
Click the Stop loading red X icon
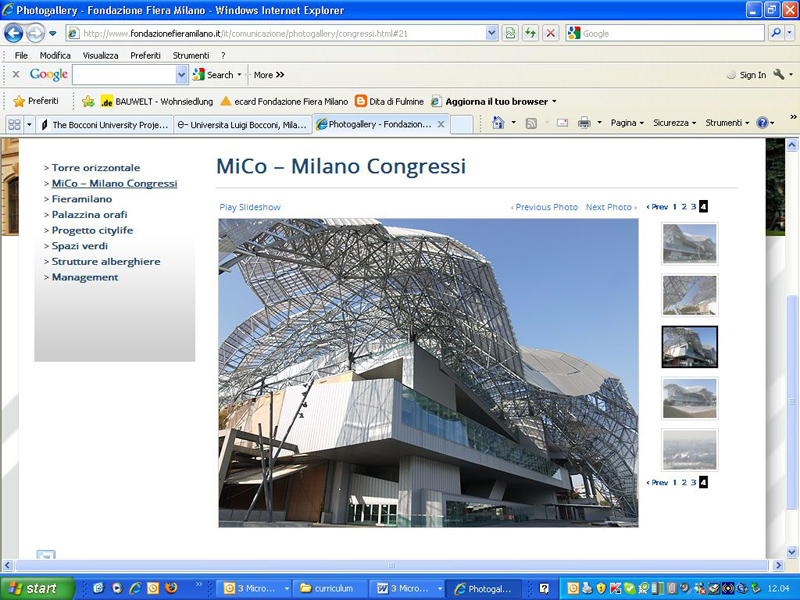[551, 34]
